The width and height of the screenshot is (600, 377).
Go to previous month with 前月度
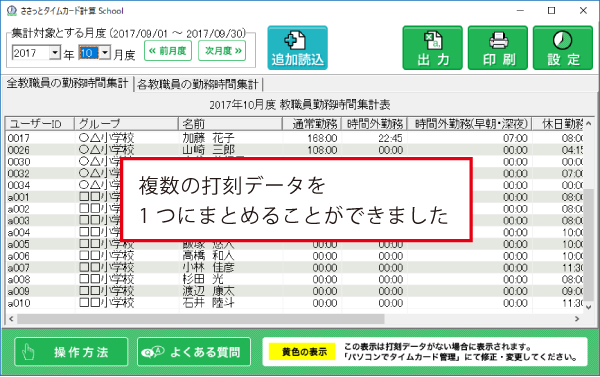click(x=168, y=51)
